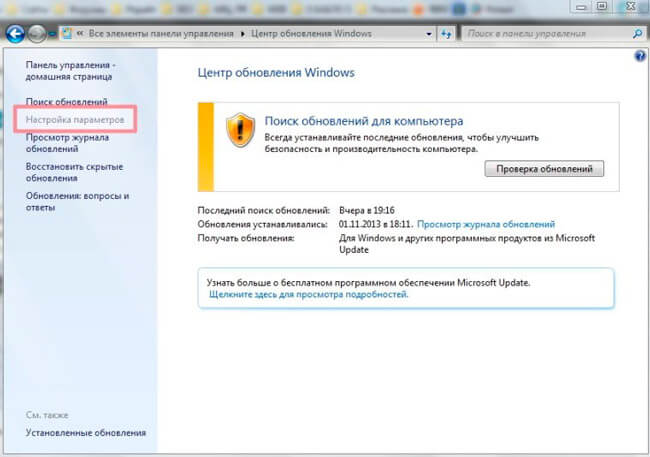Click 'Вчера в 19:16' last search value
This screenshot has height=457, width=650.
[x=367, y=210]
